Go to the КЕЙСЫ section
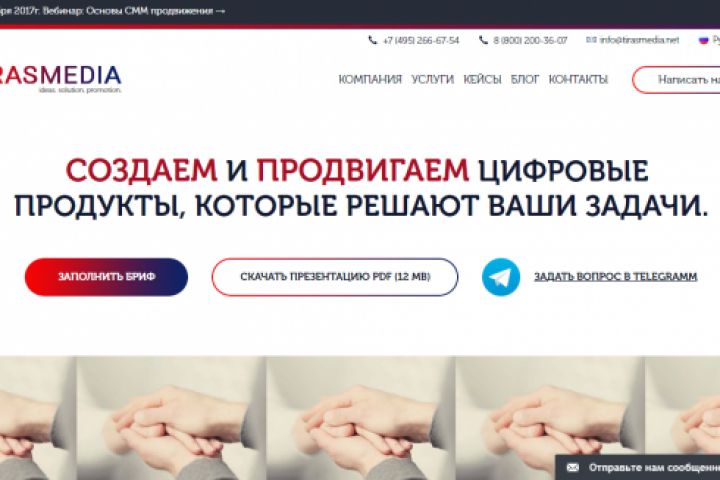720x480 pixels. coord(482,79)
